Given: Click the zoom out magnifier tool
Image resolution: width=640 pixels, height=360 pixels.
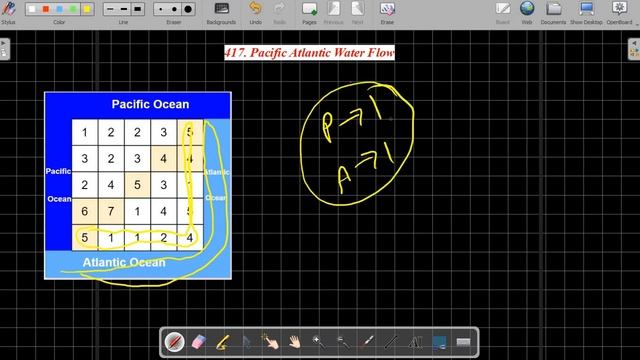Looking at the screenshot, I should click(343, 342).
